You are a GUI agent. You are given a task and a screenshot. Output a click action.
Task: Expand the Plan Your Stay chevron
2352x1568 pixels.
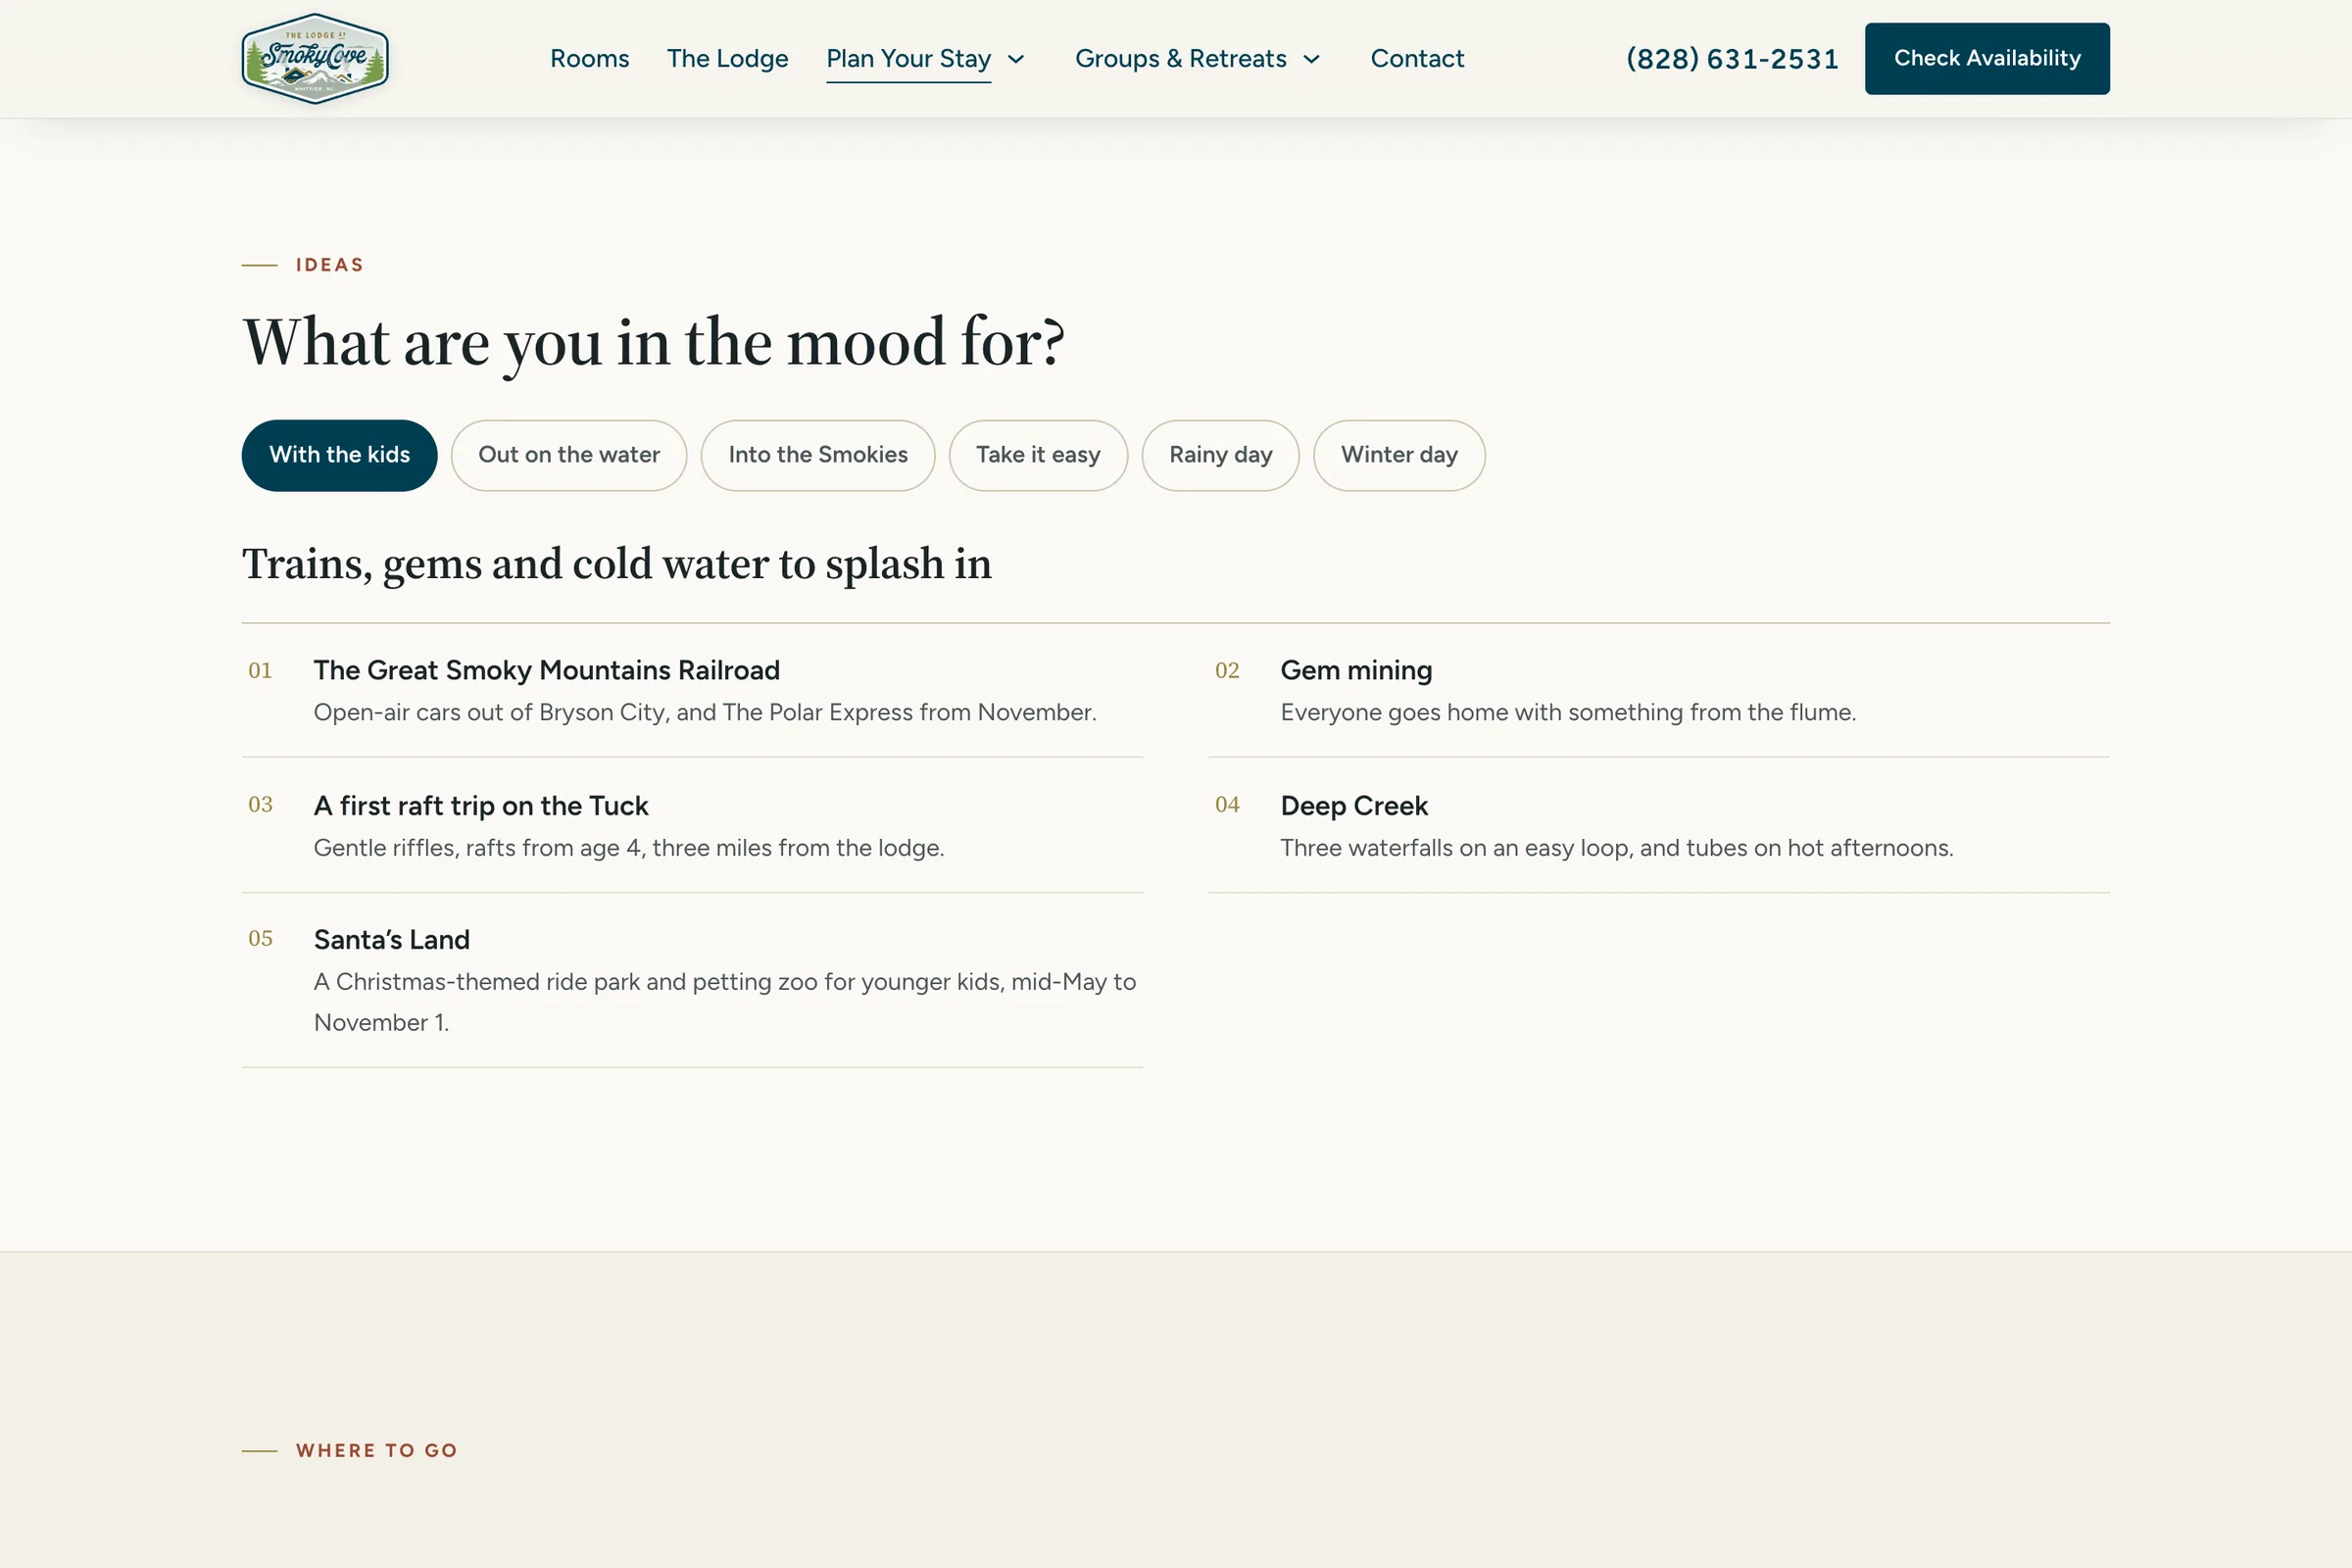(1016, 59)
